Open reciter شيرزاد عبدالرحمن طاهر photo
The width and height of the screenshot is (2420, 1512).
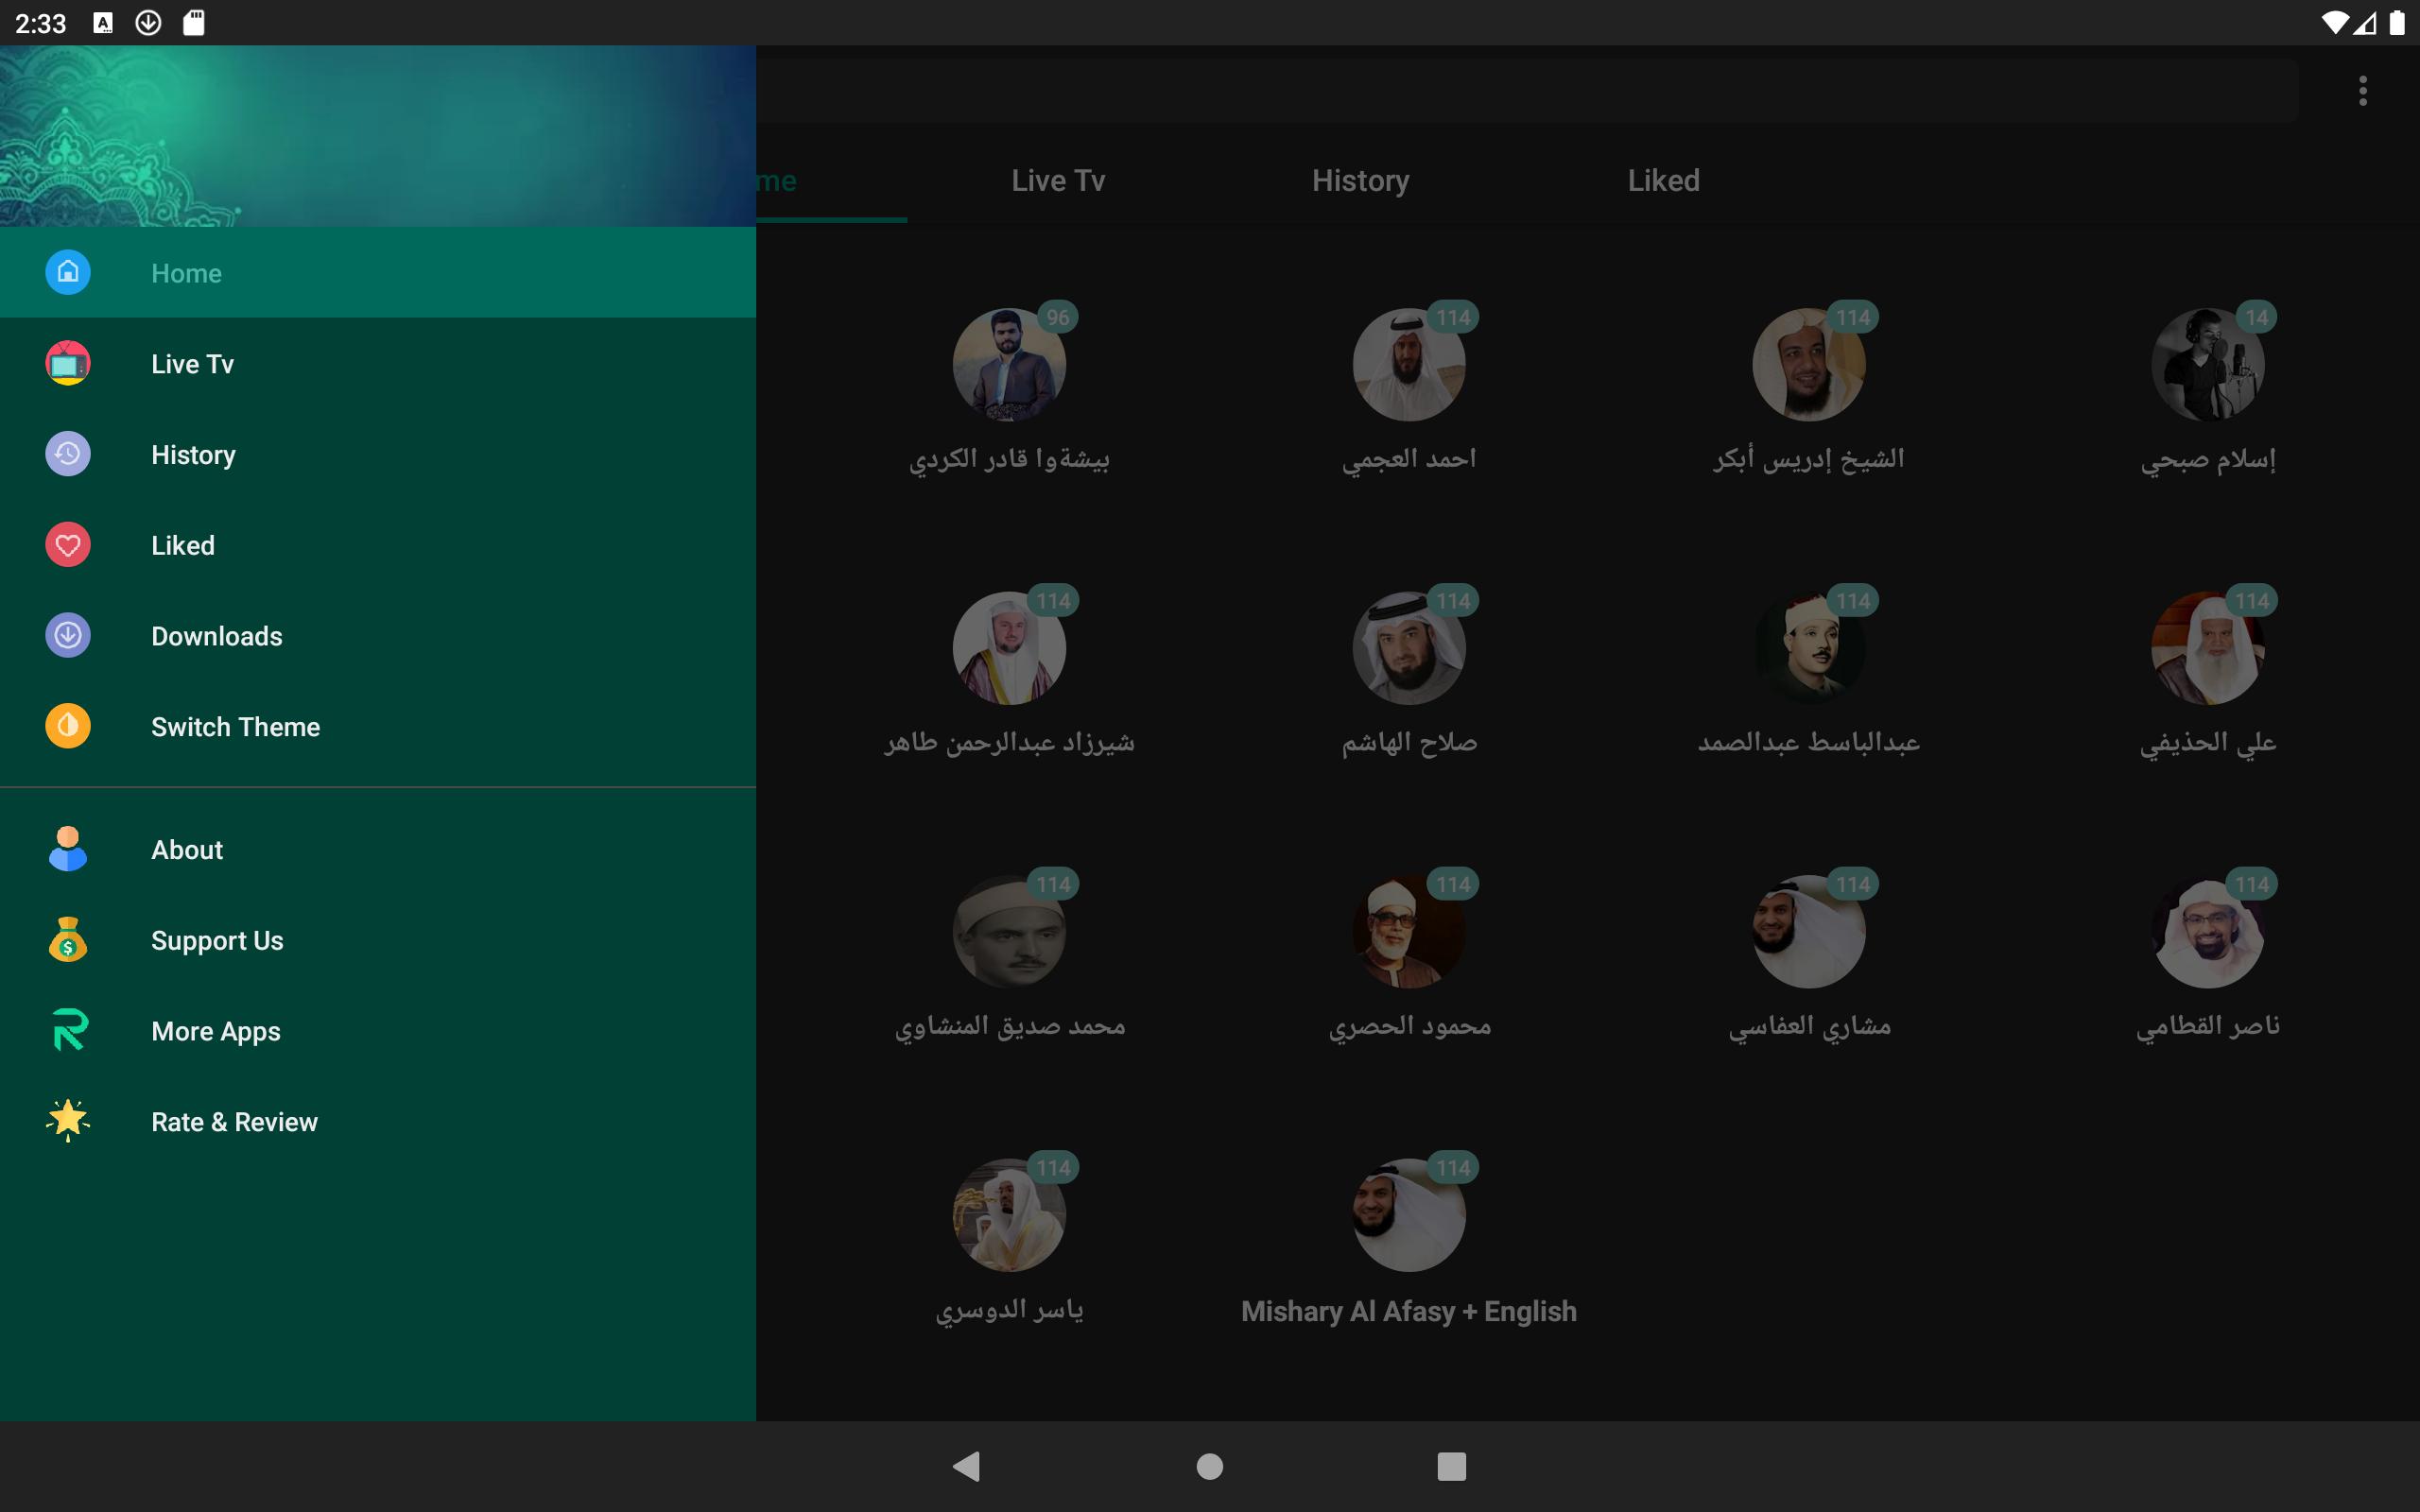pyautogui.click(x=1009, y=648)
